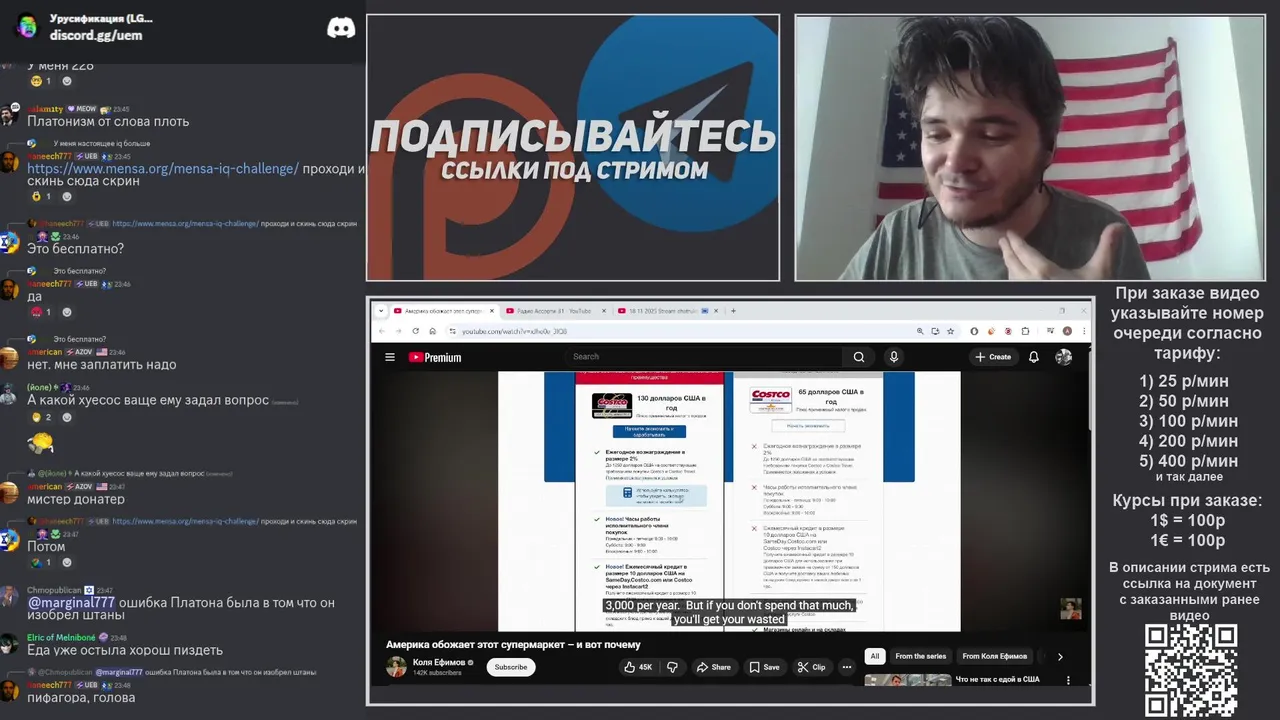The image size is (1280, 720).
Task: Switch to the 'Америка обожает' browser tab
Action: (443, 311)
